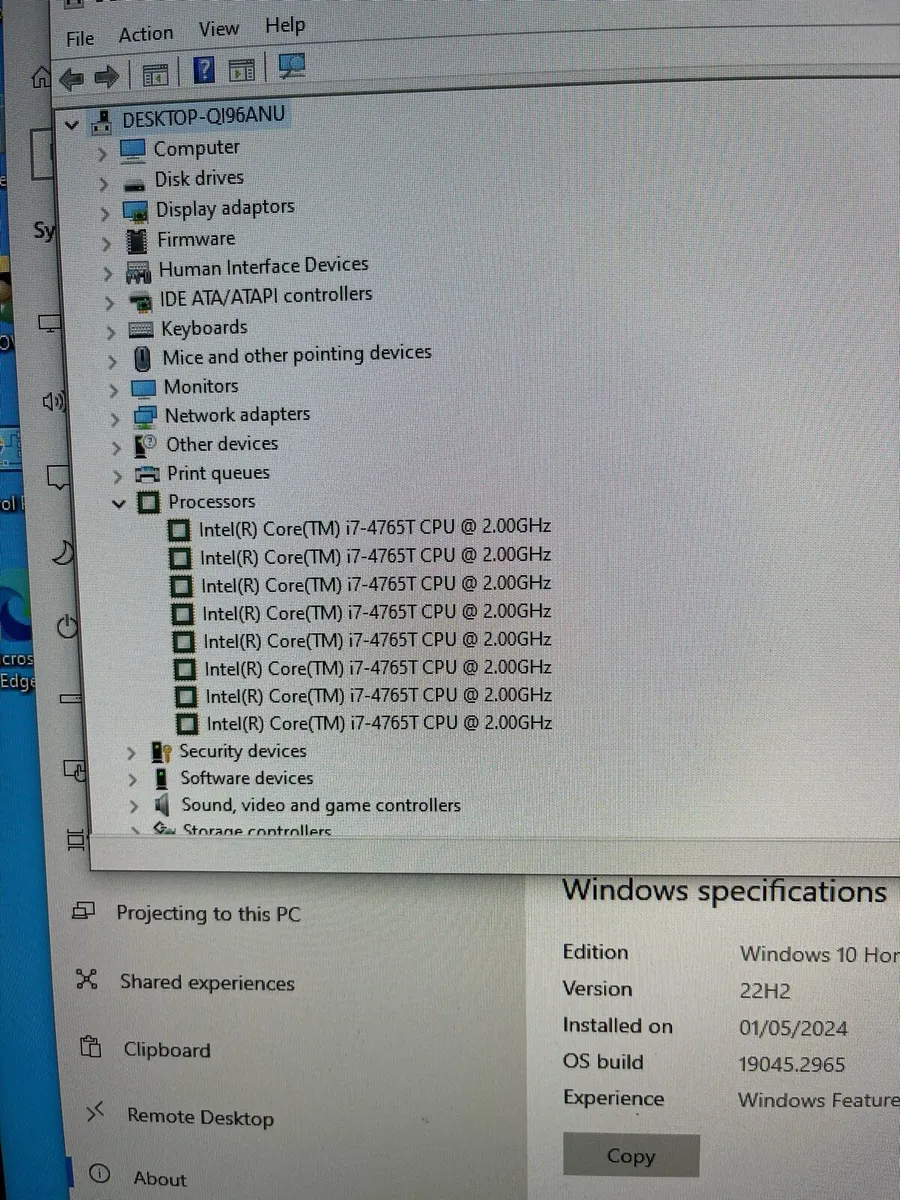Select the IDE ATA/ATAPI controllers label

coord(266,297)
